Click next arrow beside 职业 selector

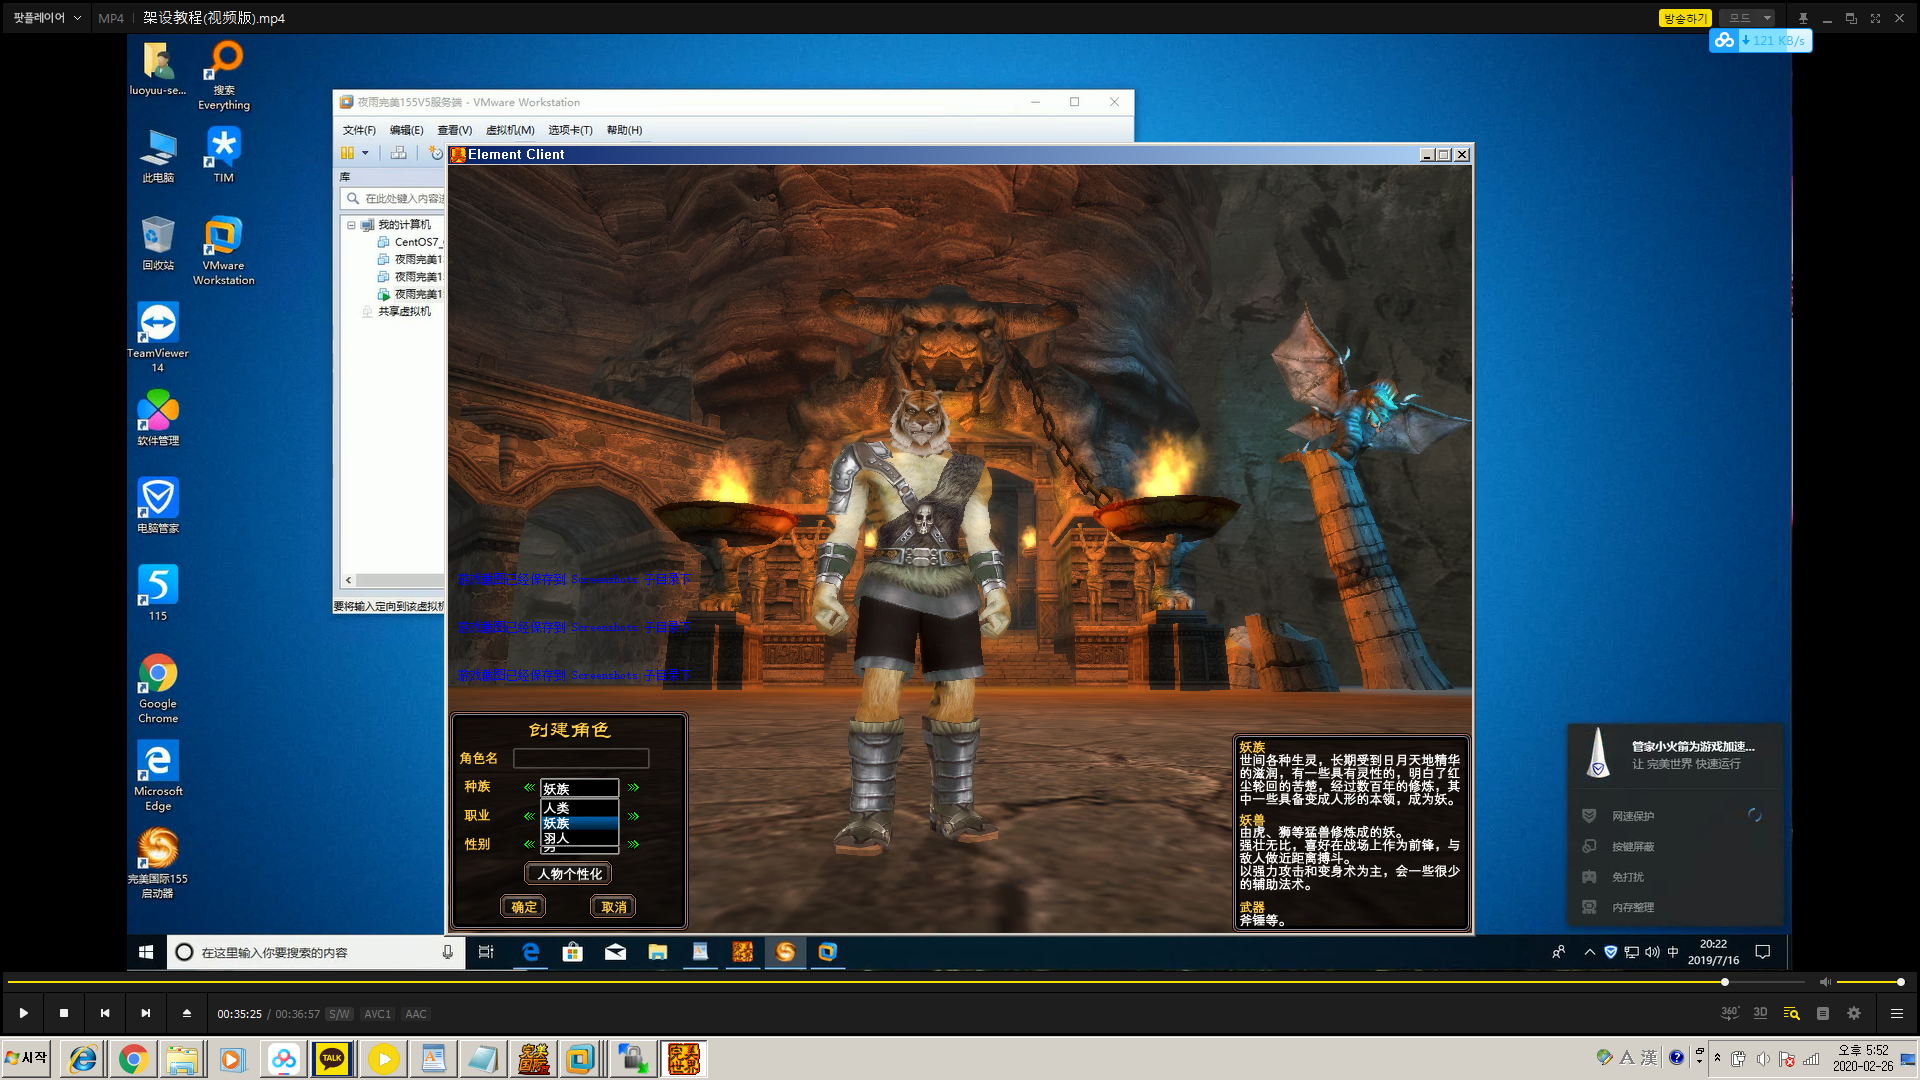point(633,816)
